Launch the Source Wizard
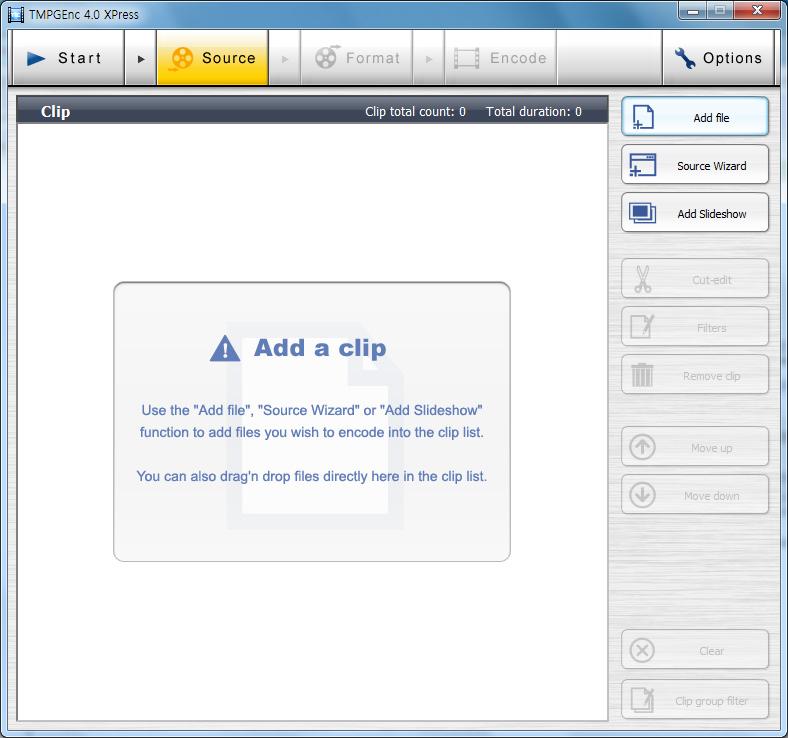The width and height of the screenshot is (788, 738). 695,165
